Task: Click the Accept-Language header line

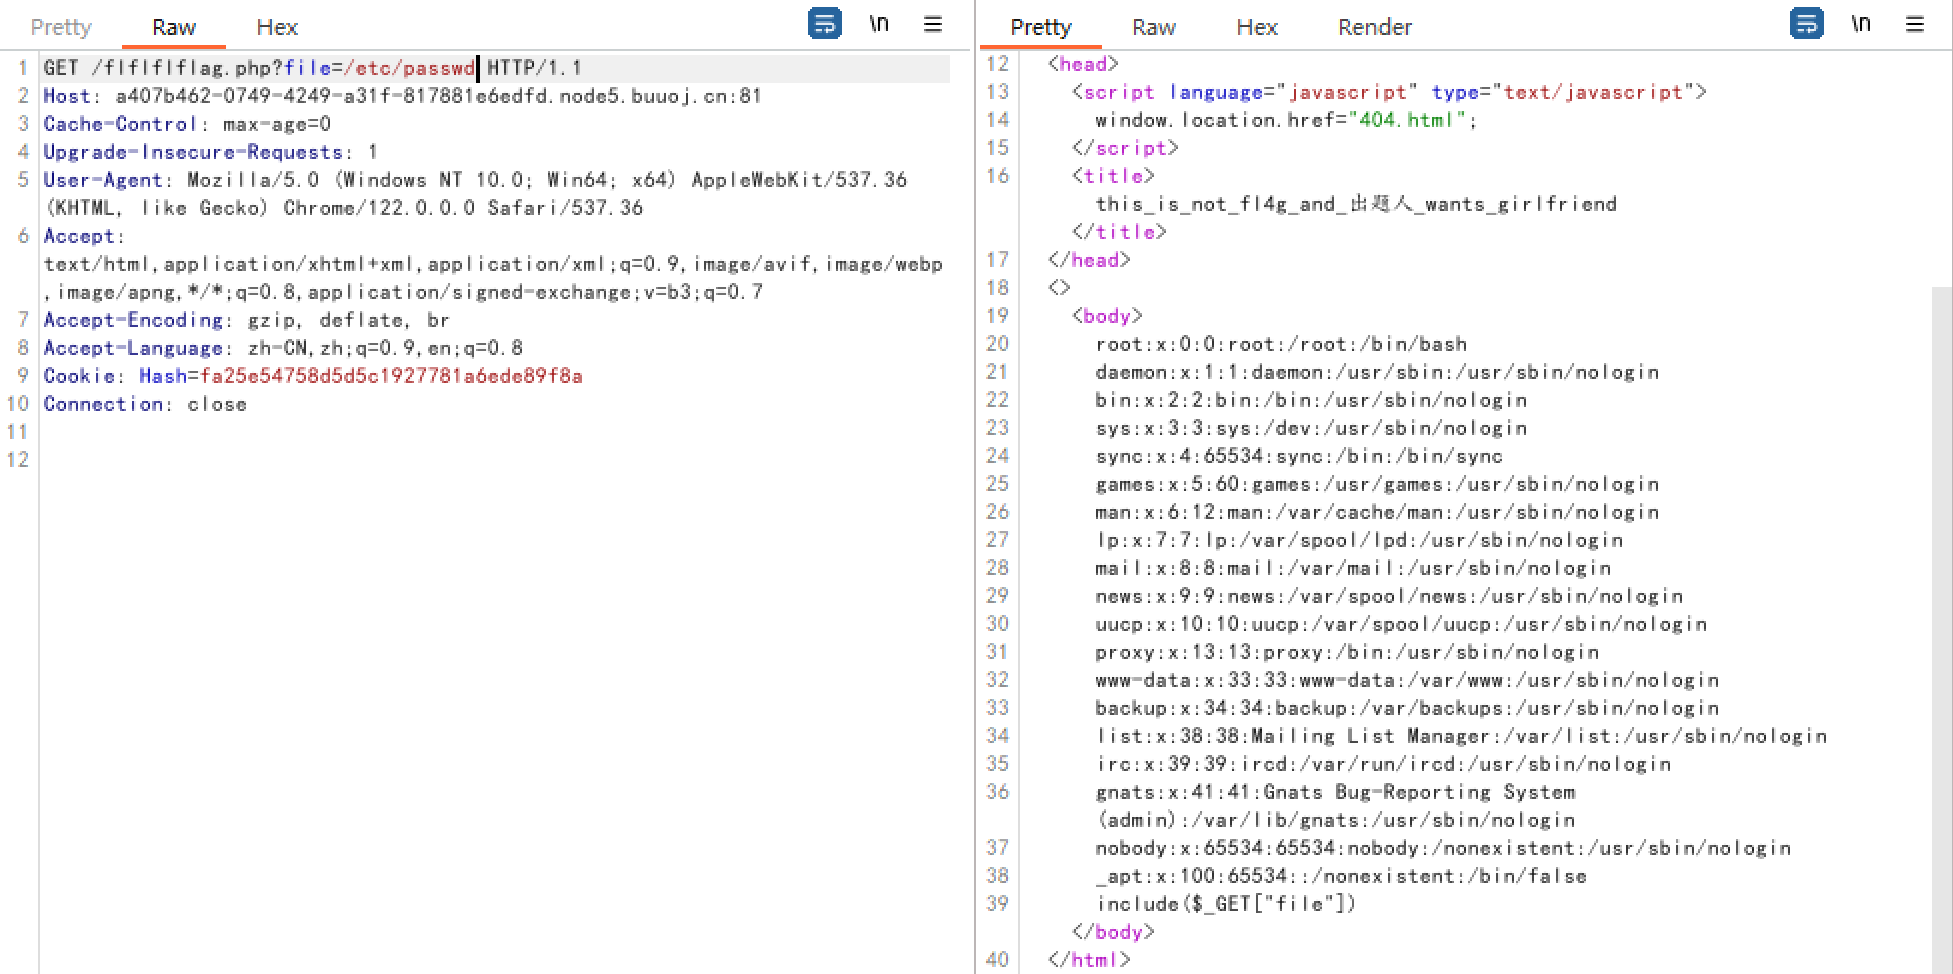Action: click(x=283, y=348)
